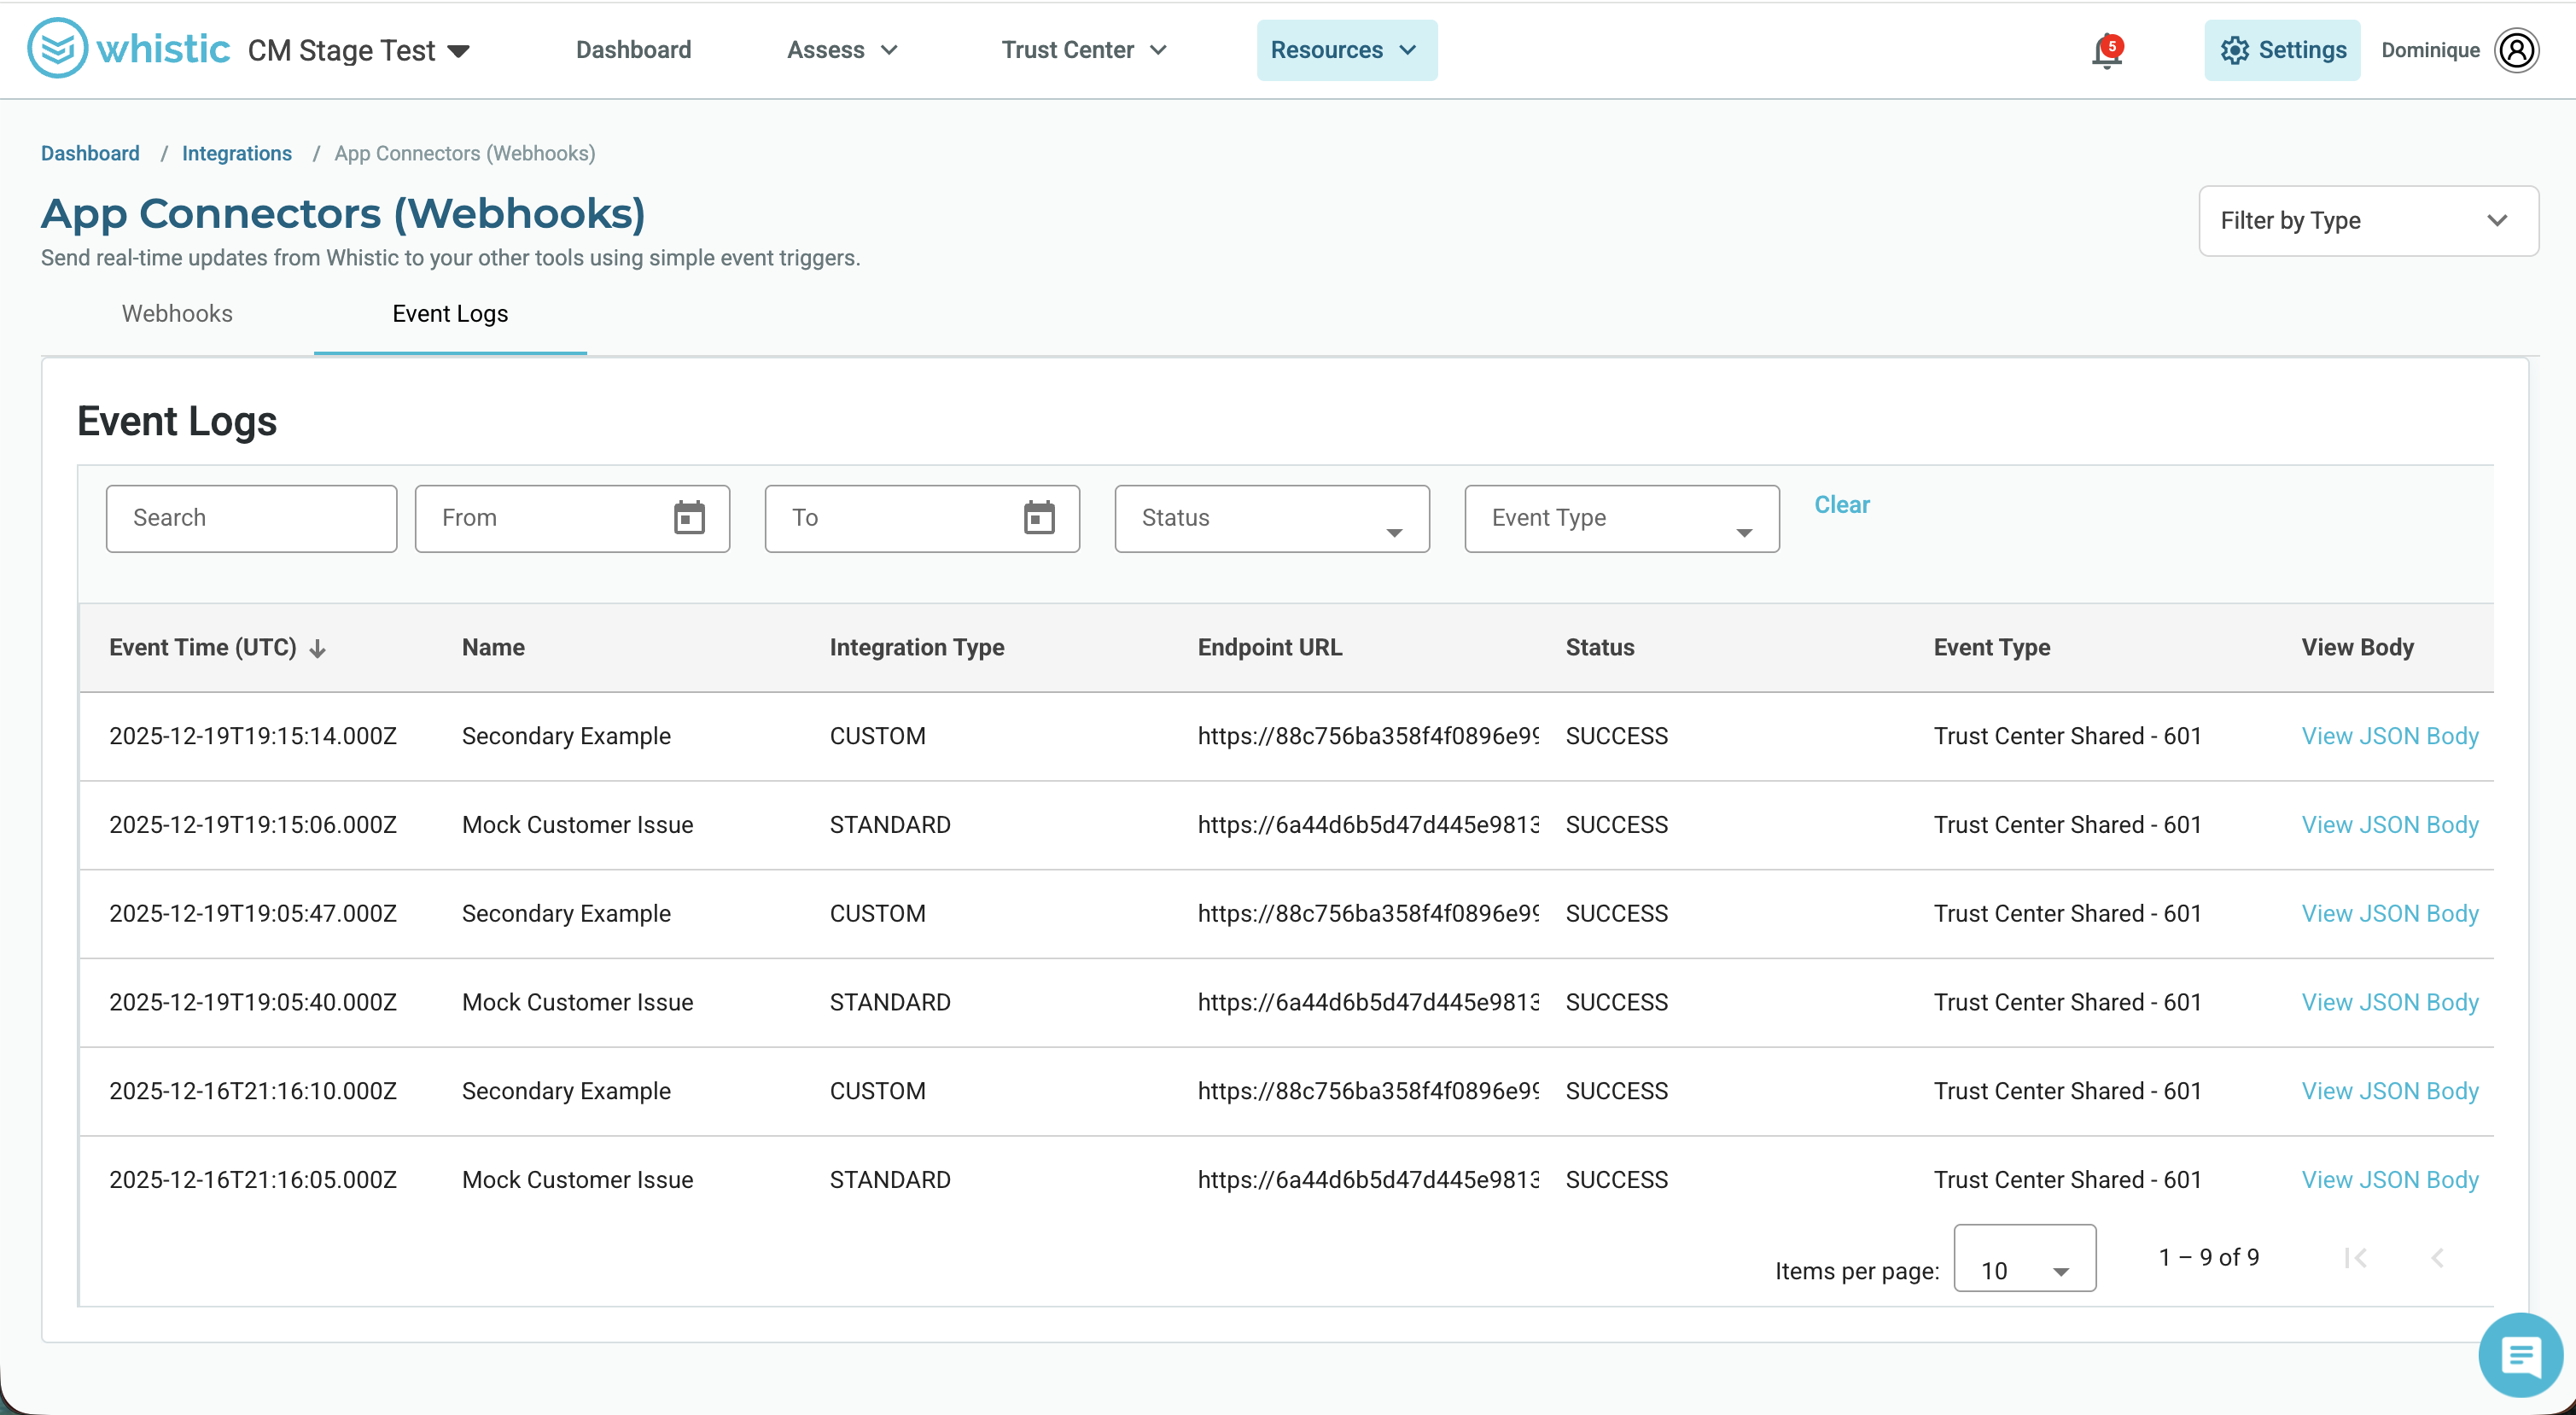Select timestamp 2025-12-16T21:16:10.000Z
This screenshot has width=2576, height=1415.
tap(253, 1091)
